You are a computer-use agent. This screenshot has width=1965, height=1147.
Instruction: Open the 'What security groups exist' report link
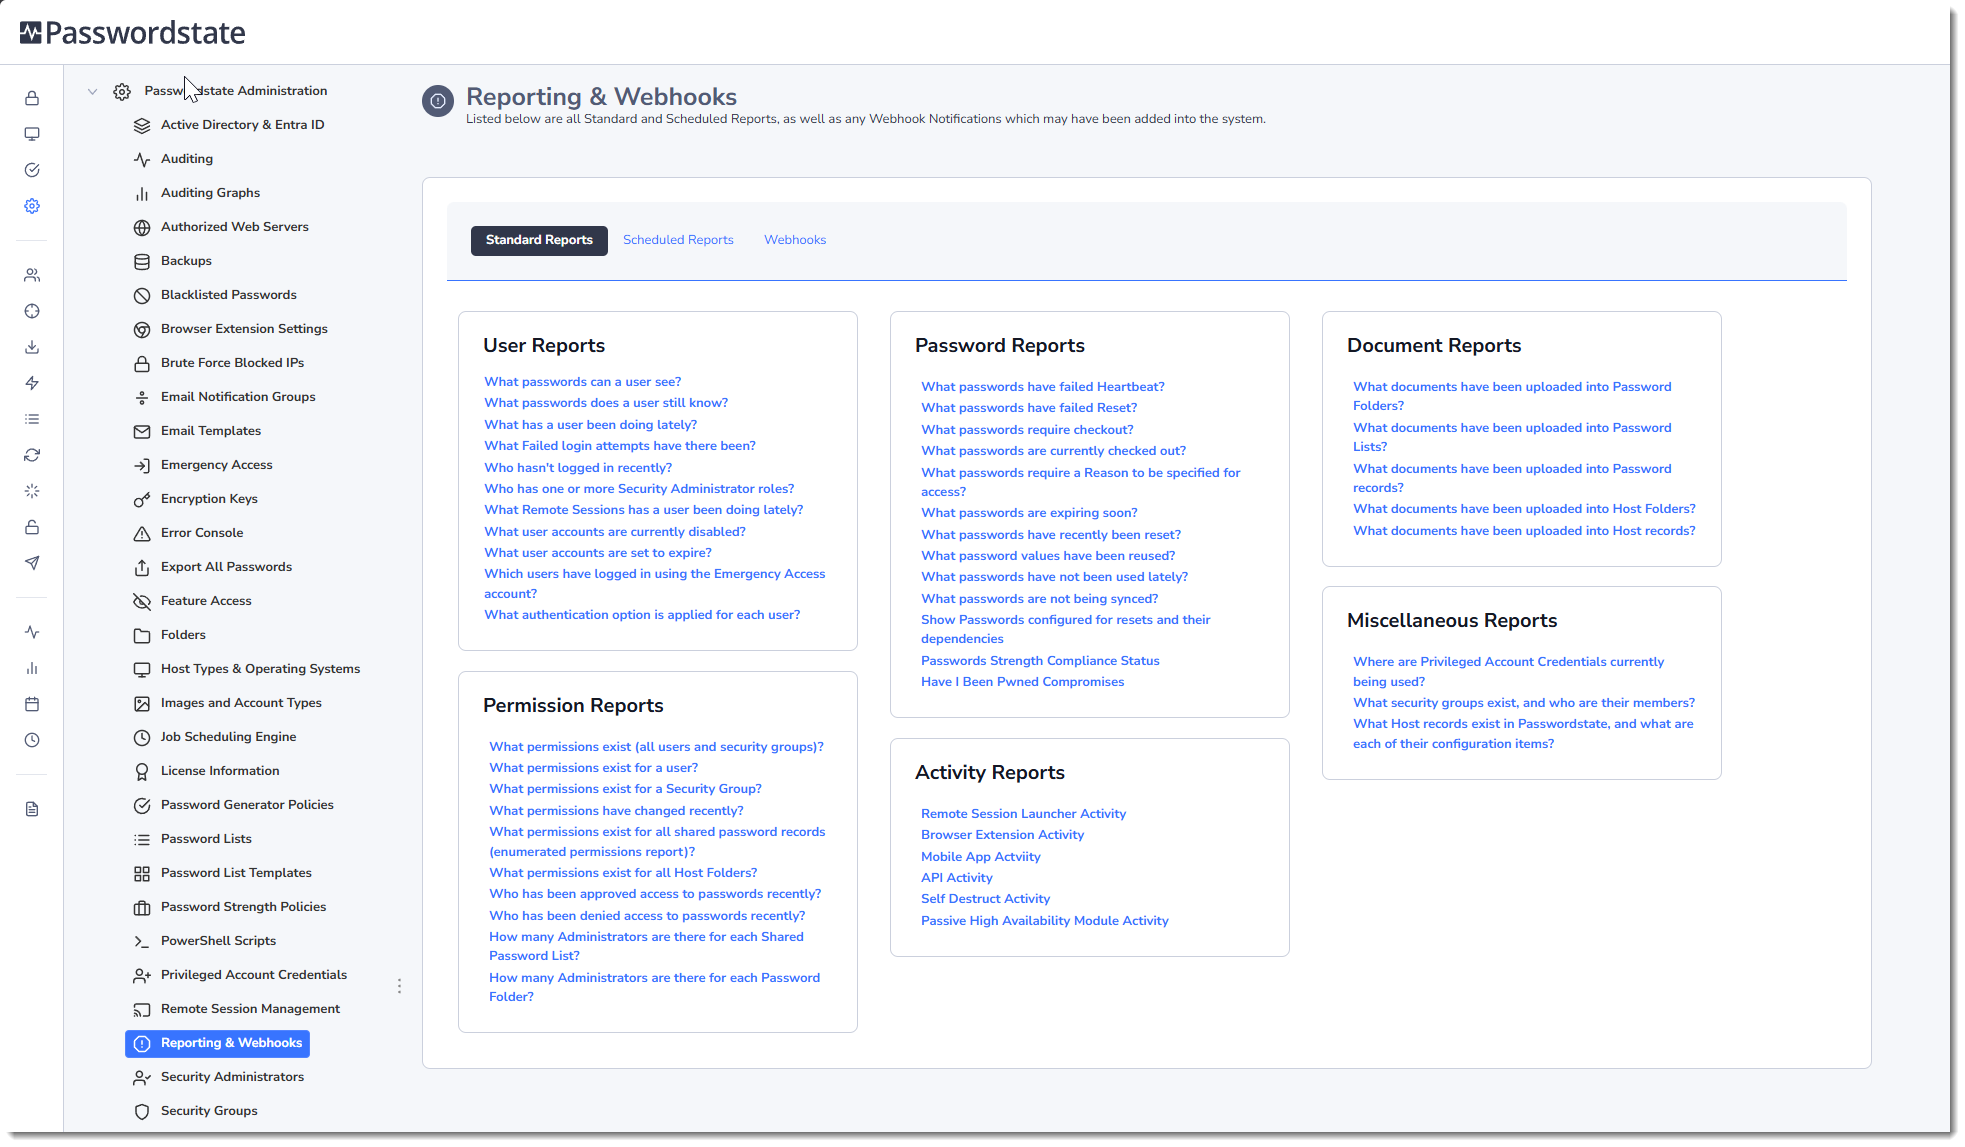click(1524, 703)
